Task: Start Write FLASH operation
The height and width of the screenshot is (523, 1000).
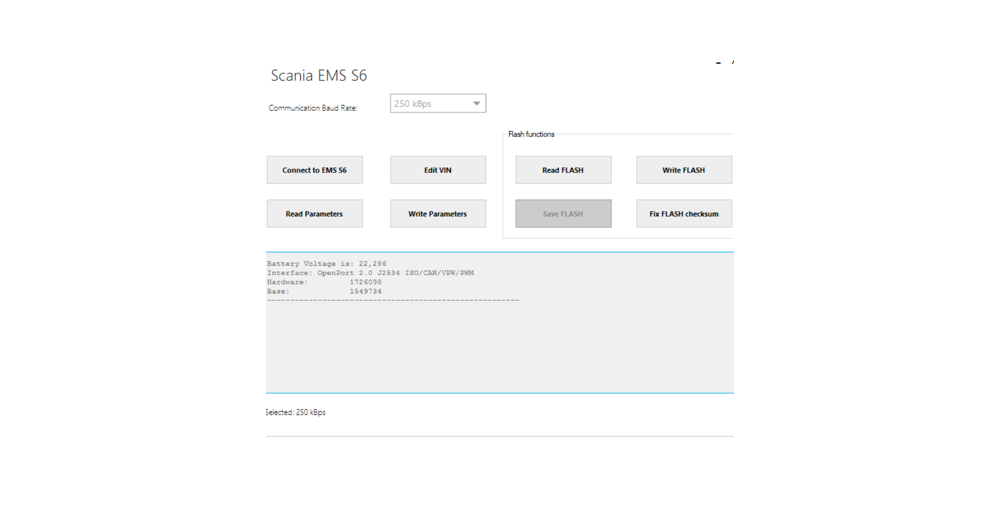Action: click(684, 170)
